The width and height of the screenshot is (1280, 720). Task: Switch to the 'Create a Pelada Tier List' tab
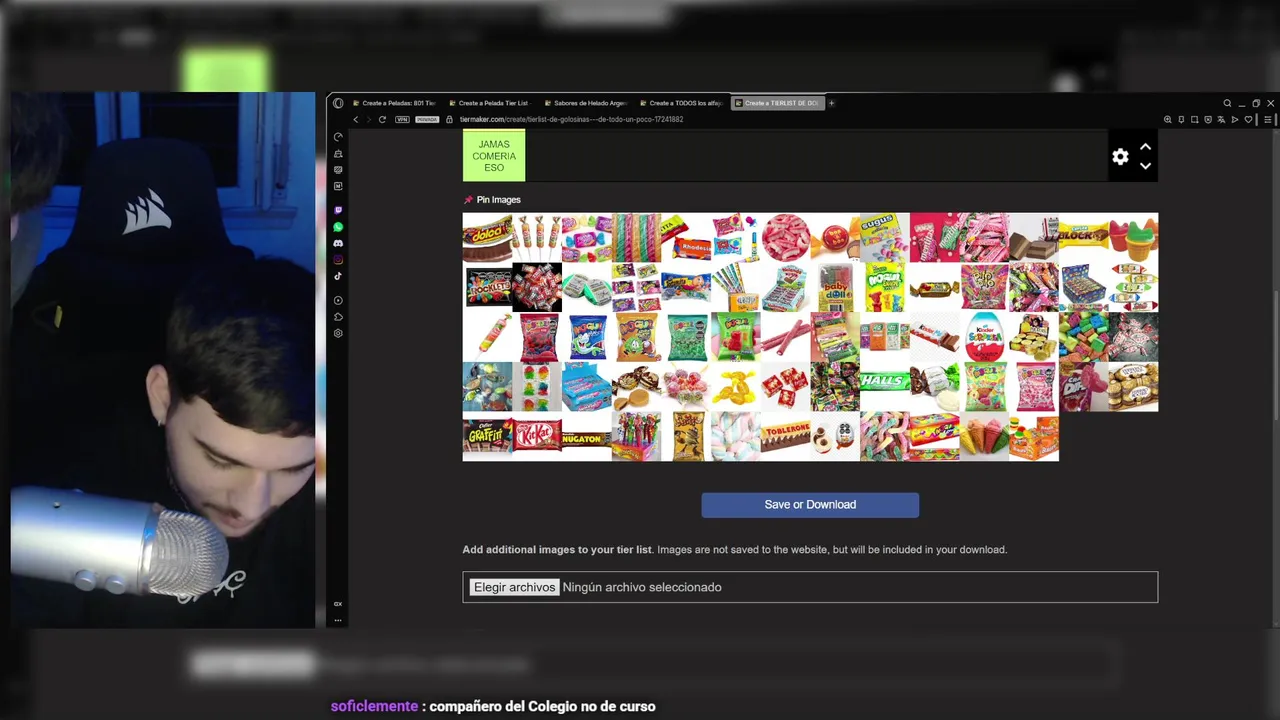click(488, 103)
